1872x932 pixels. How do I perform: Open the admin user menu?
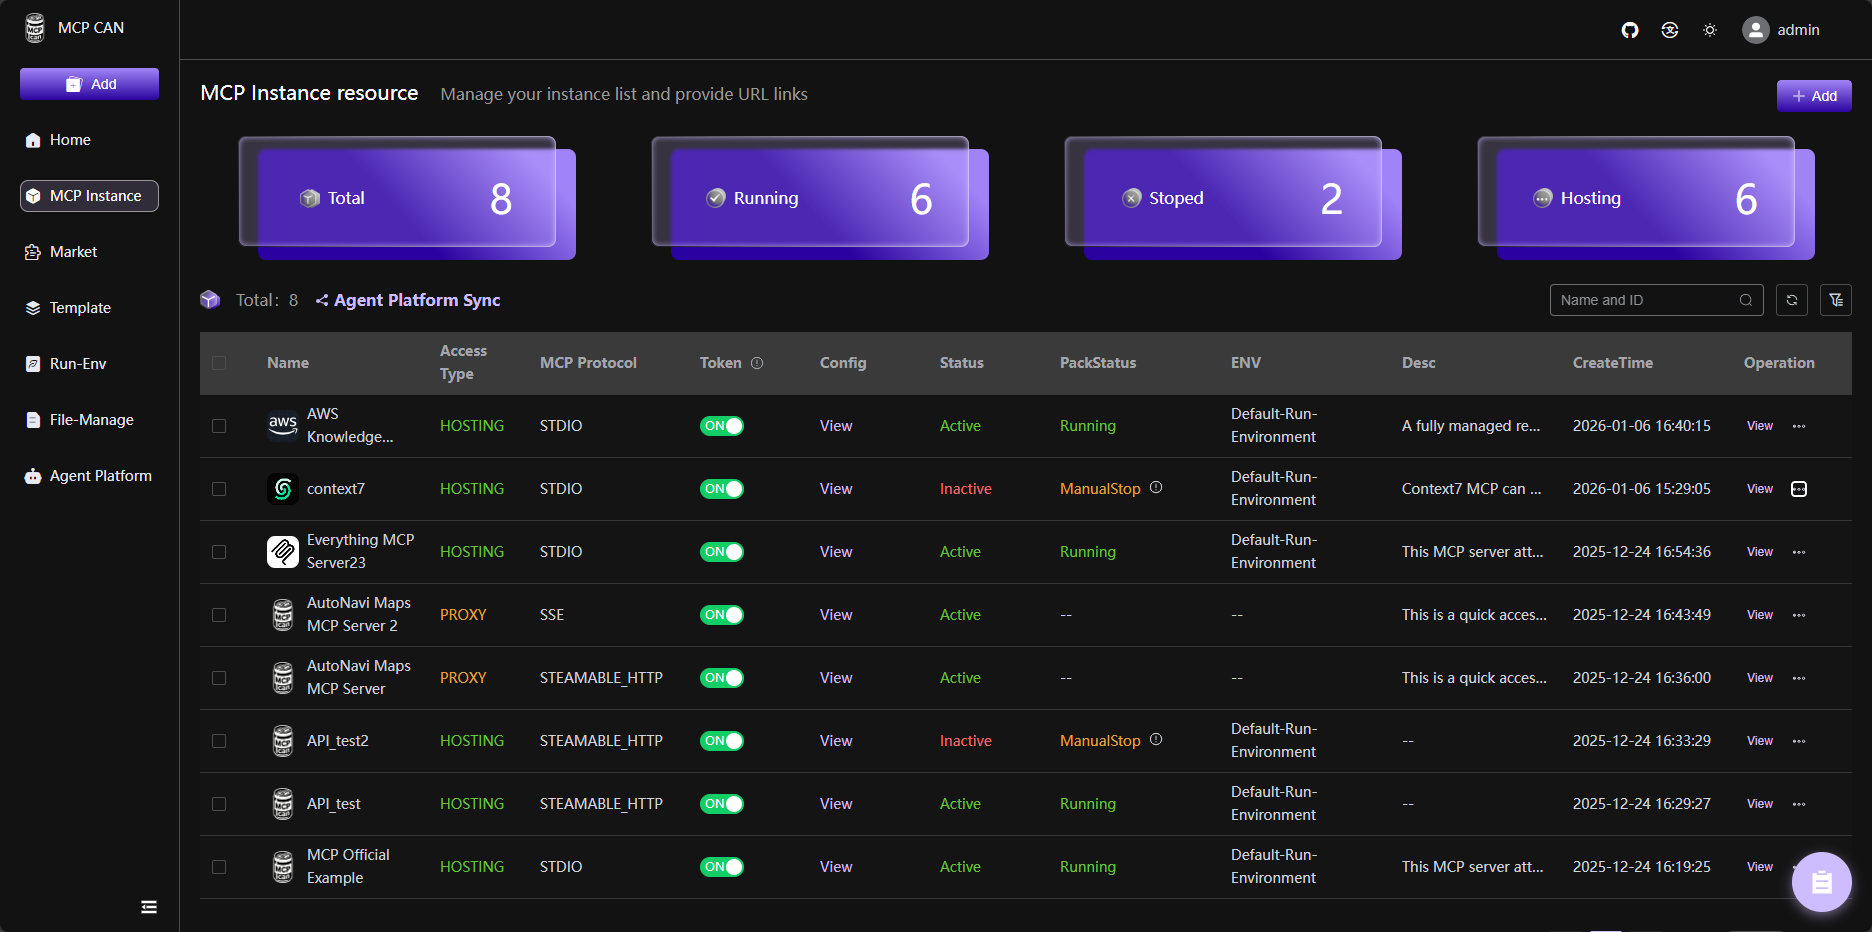(1781, 30)
